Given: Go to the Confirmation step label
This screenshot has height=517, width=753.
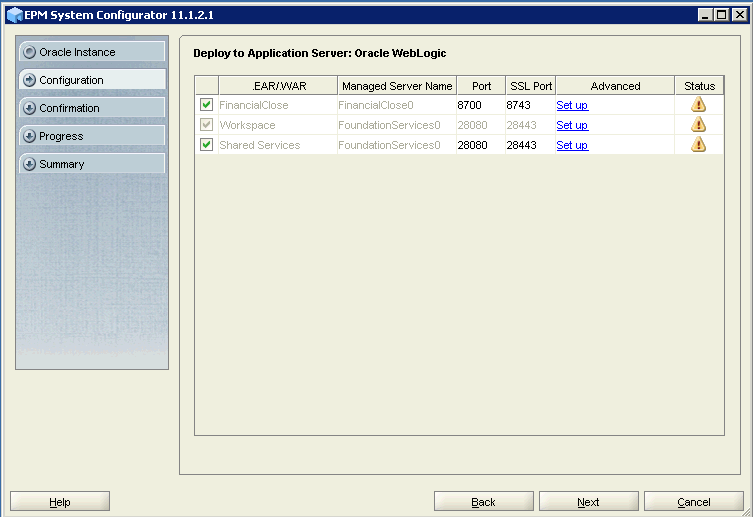Looking at the screenshot, I should (69, 108).
